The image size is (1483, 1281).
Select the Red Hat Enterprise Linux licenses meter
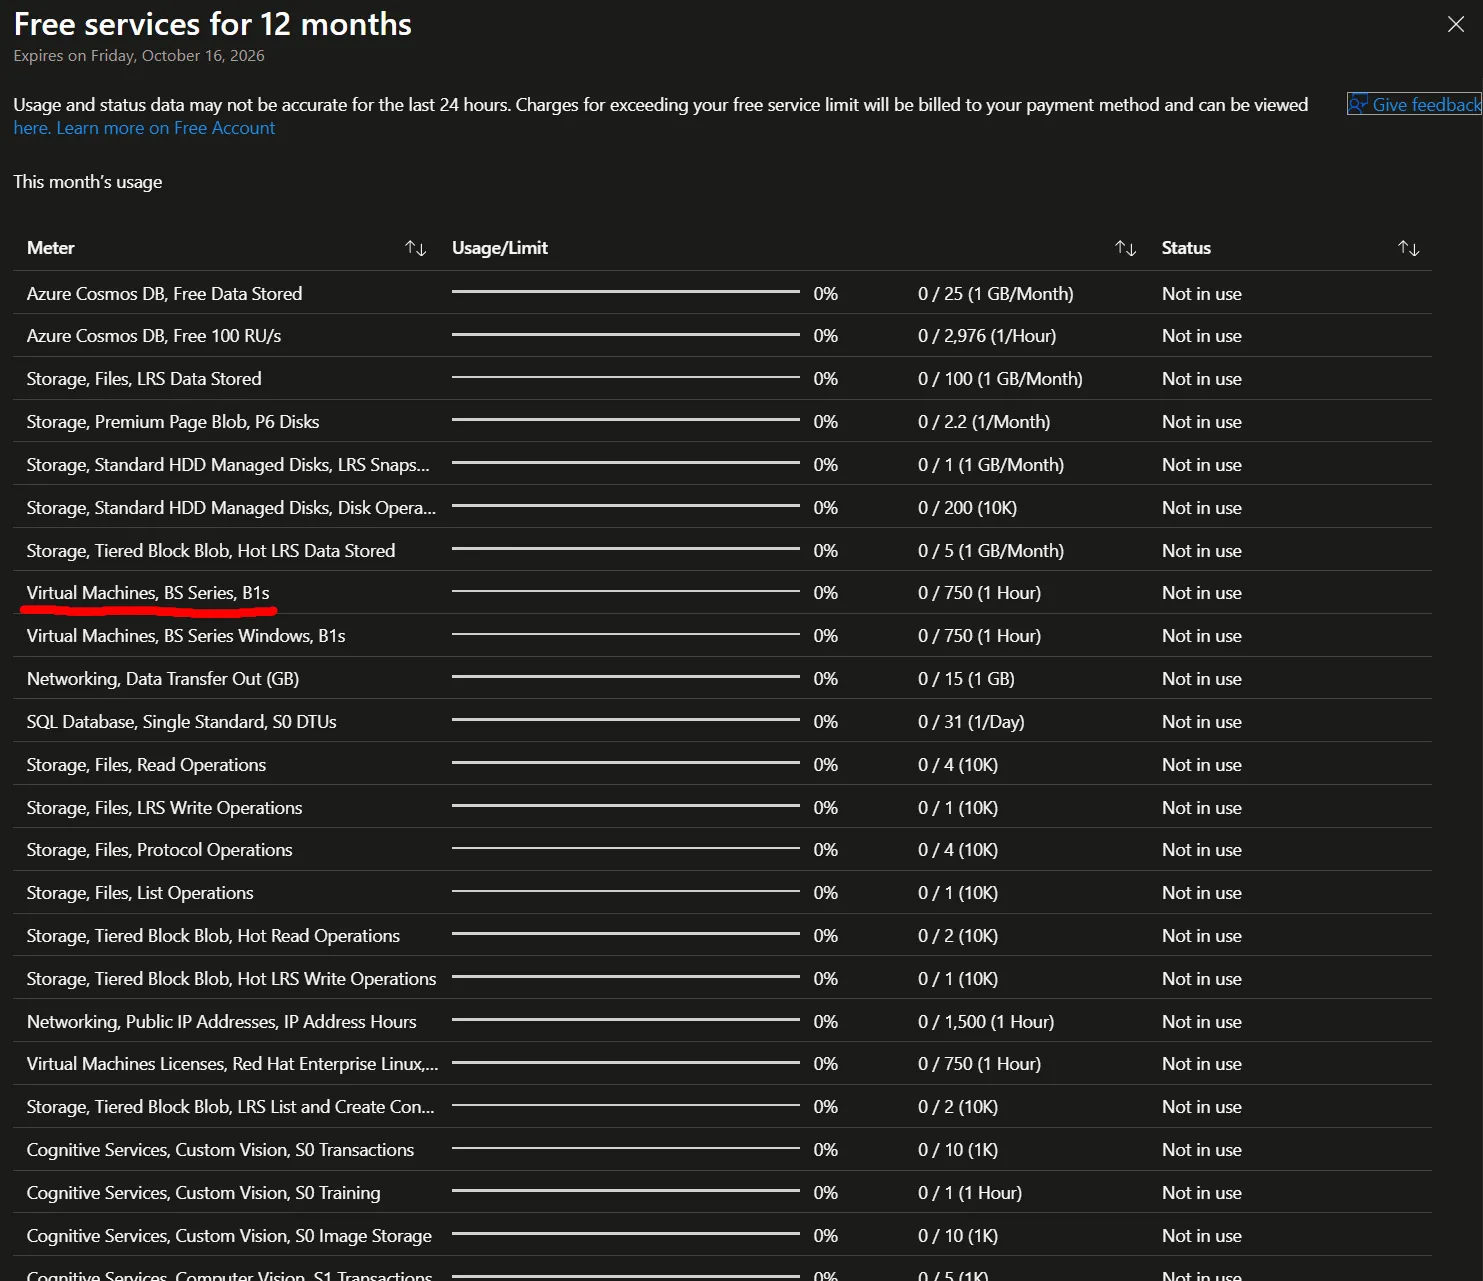click(232, 1064)
